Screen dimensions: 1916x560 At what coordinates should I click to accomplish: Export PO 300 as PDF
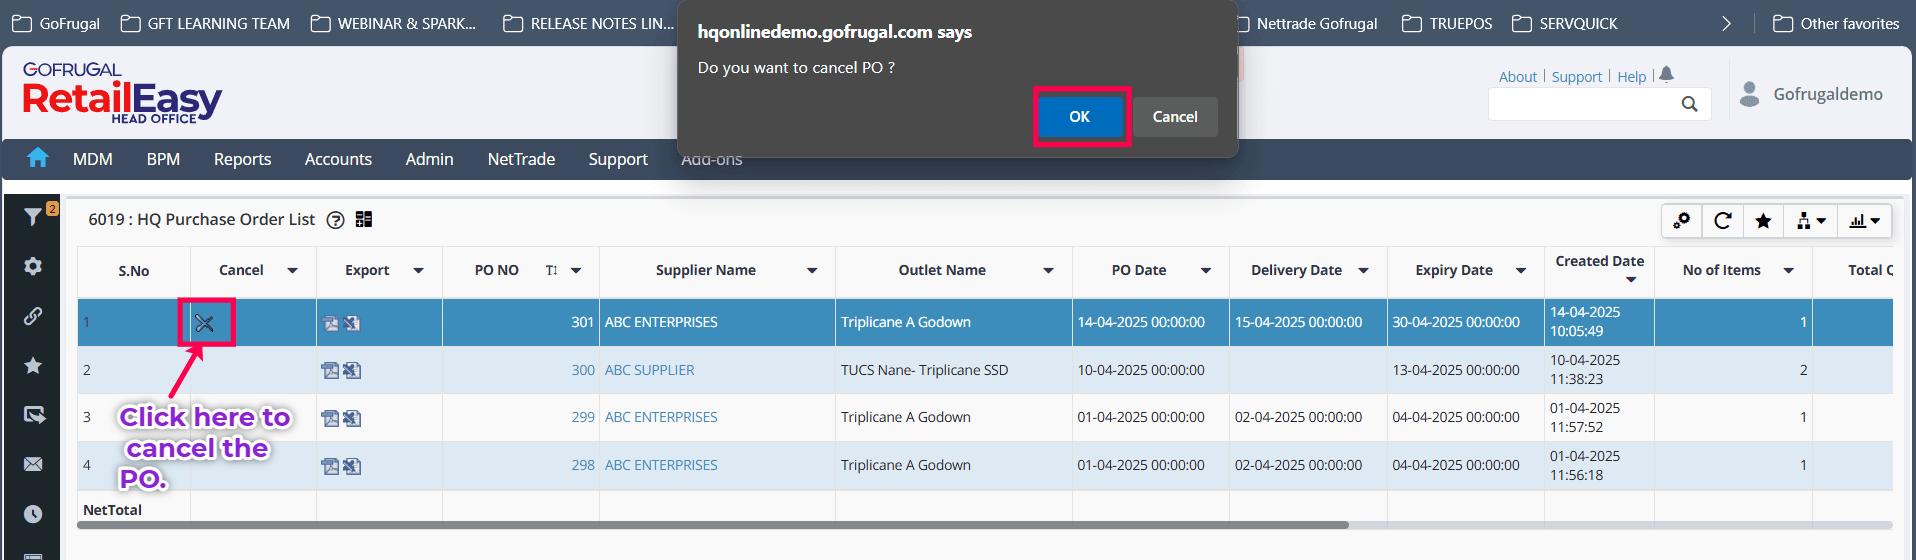click(330, 371)
